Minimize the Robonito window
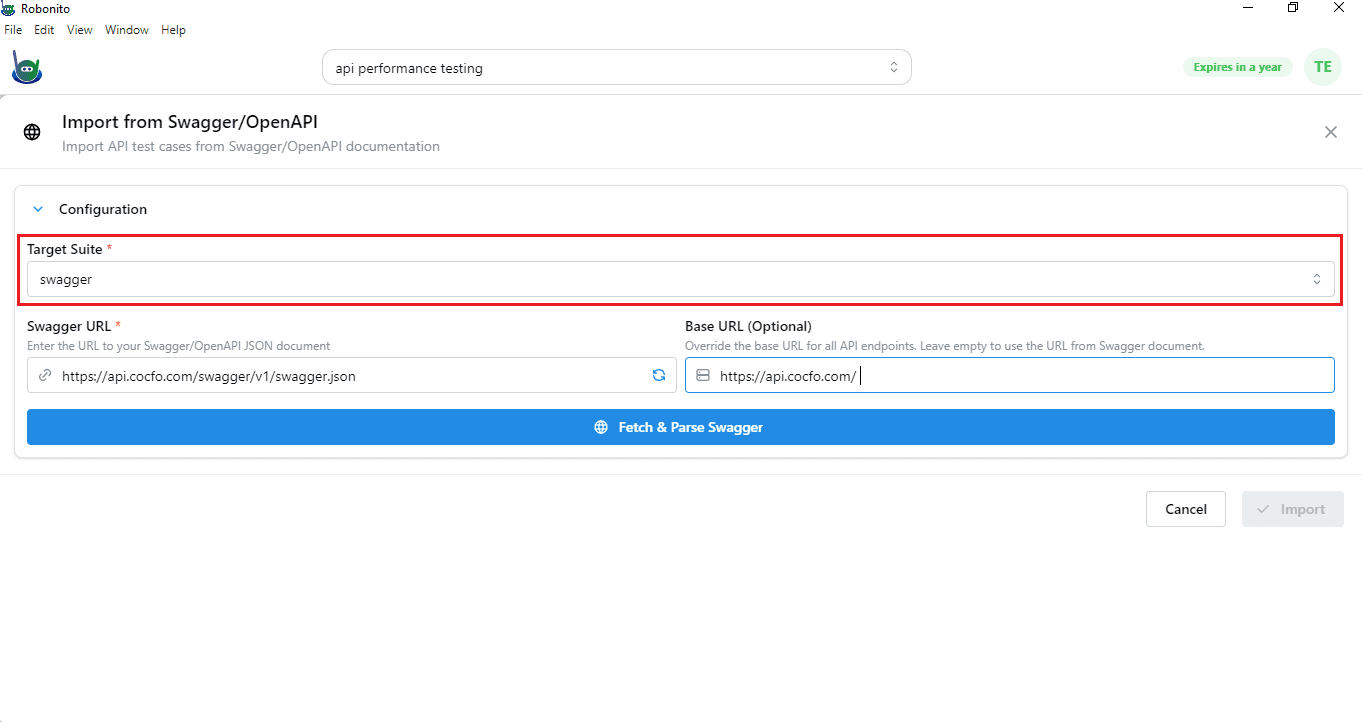Screen dimensions: 1362x722 click(x=1248, y=8)
